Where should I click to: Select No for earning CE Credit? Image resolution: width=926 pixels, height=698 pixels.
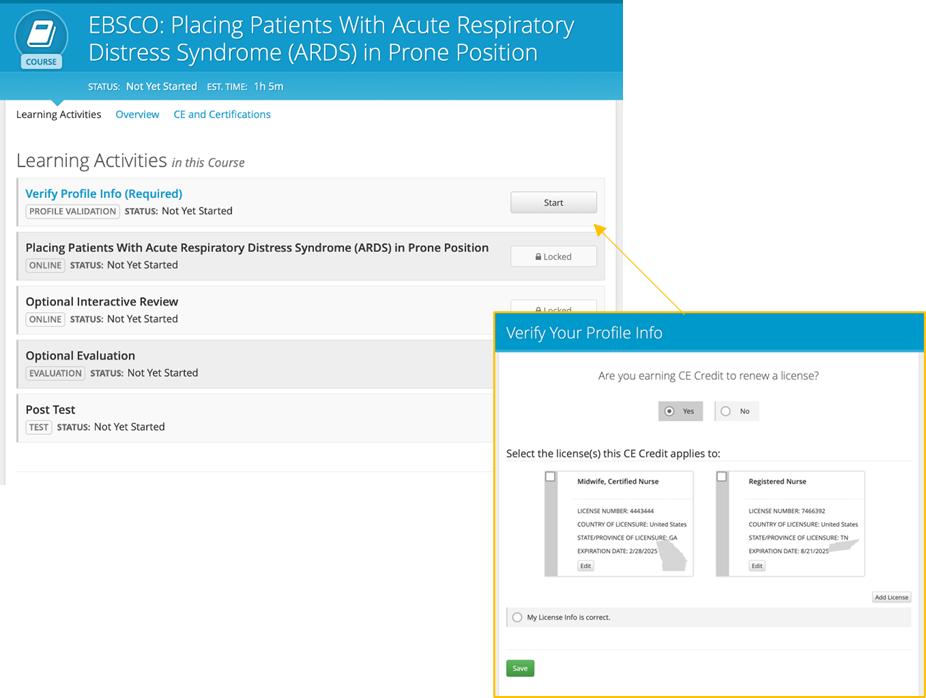pyautogui.click(x=736, y=411)
